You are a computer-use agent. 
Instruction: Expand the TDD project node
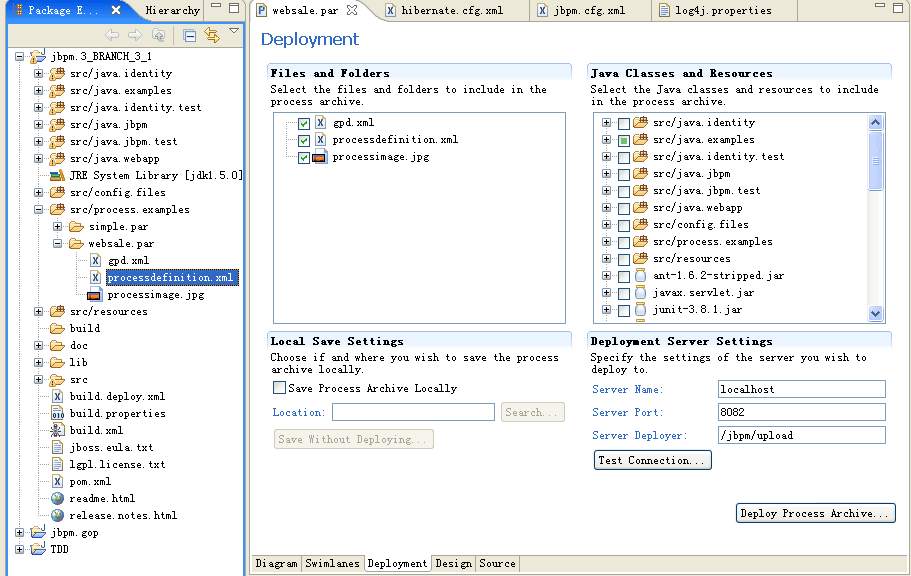(19, 549)
